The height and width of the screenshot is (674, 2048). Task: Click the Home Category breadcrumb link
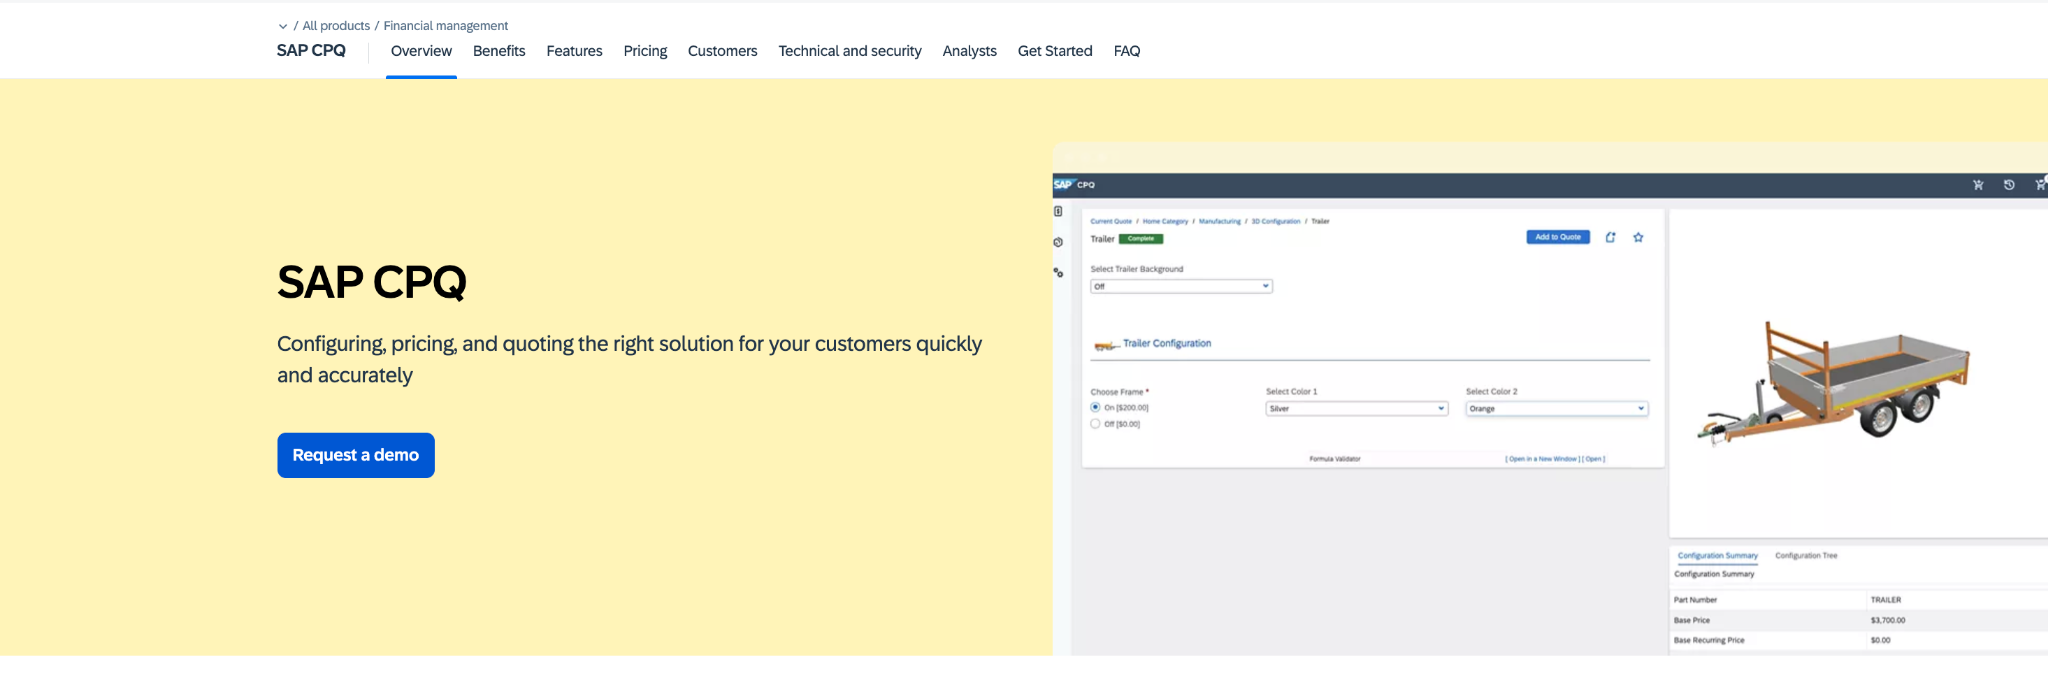1166,221
